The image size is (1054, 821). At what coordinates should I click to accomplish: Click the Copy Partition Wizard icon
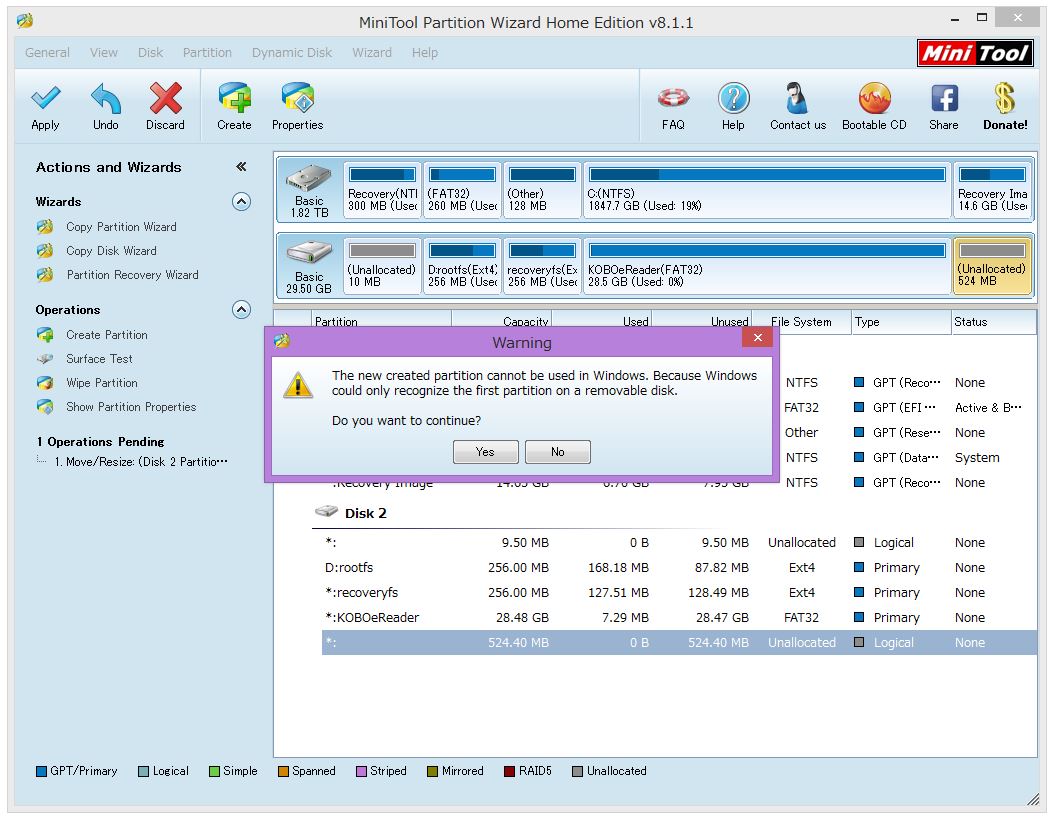[45, 227]
